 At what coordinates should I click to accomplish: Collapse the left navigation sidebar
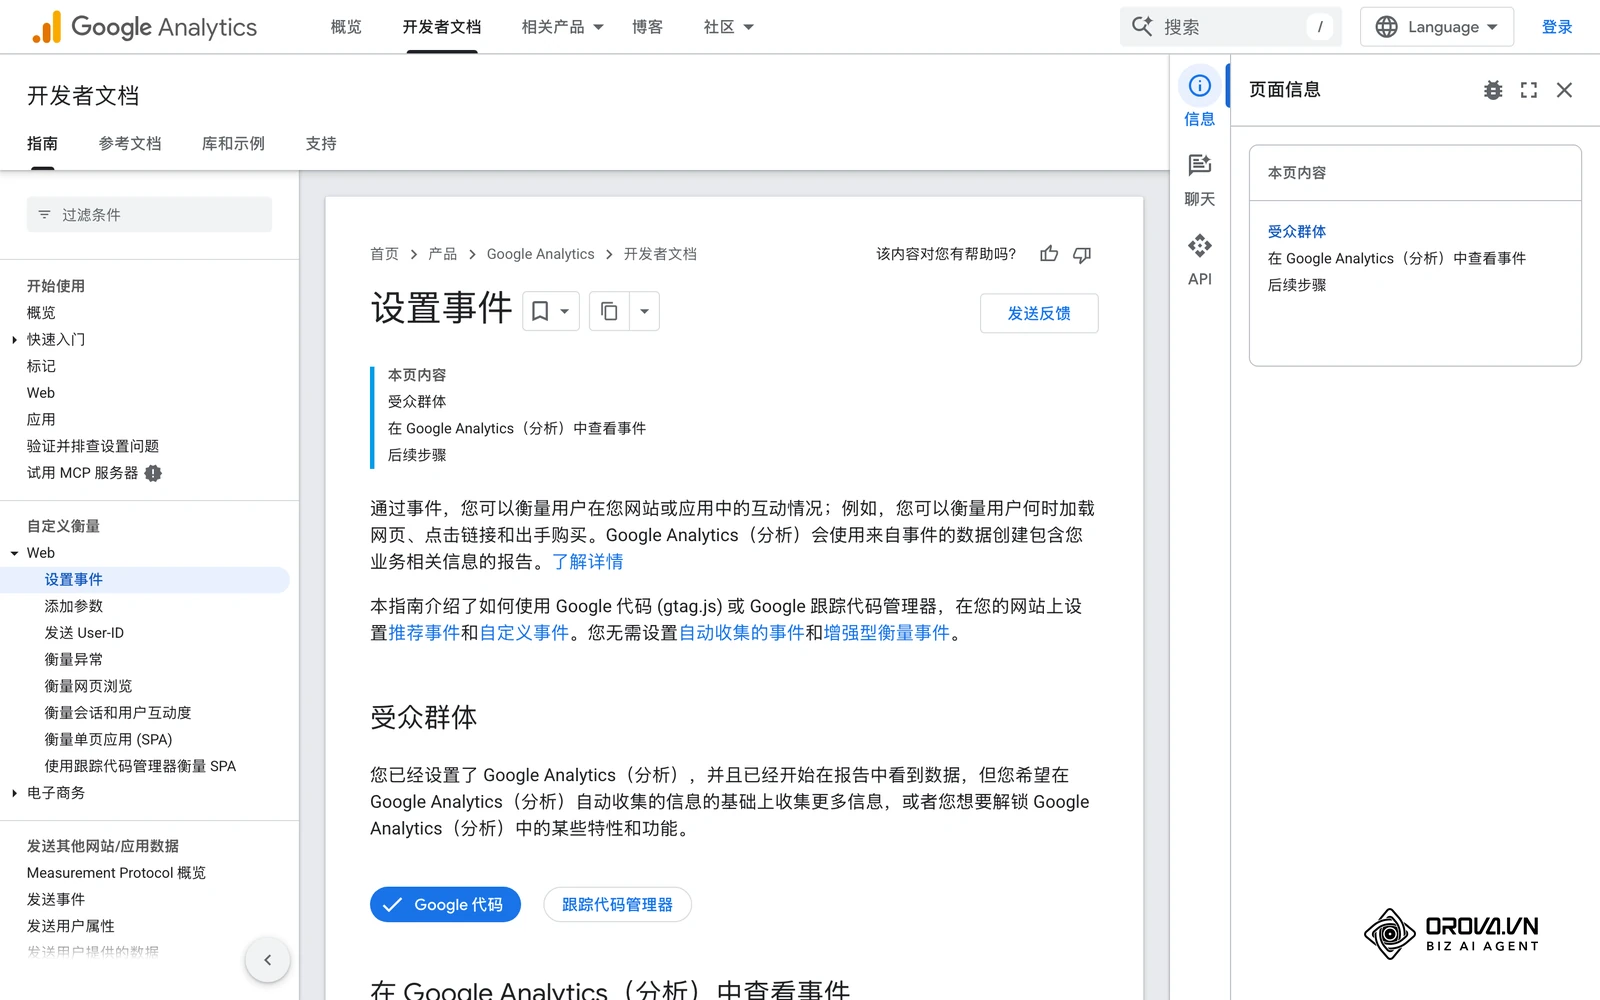[267, 960]
